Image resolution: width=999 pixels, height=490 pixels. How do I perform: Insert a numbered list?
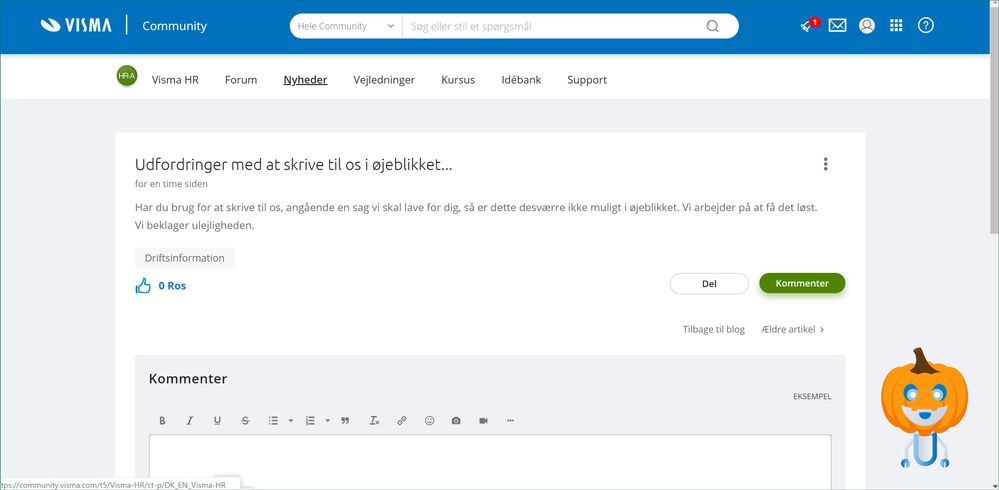point(310,421)
